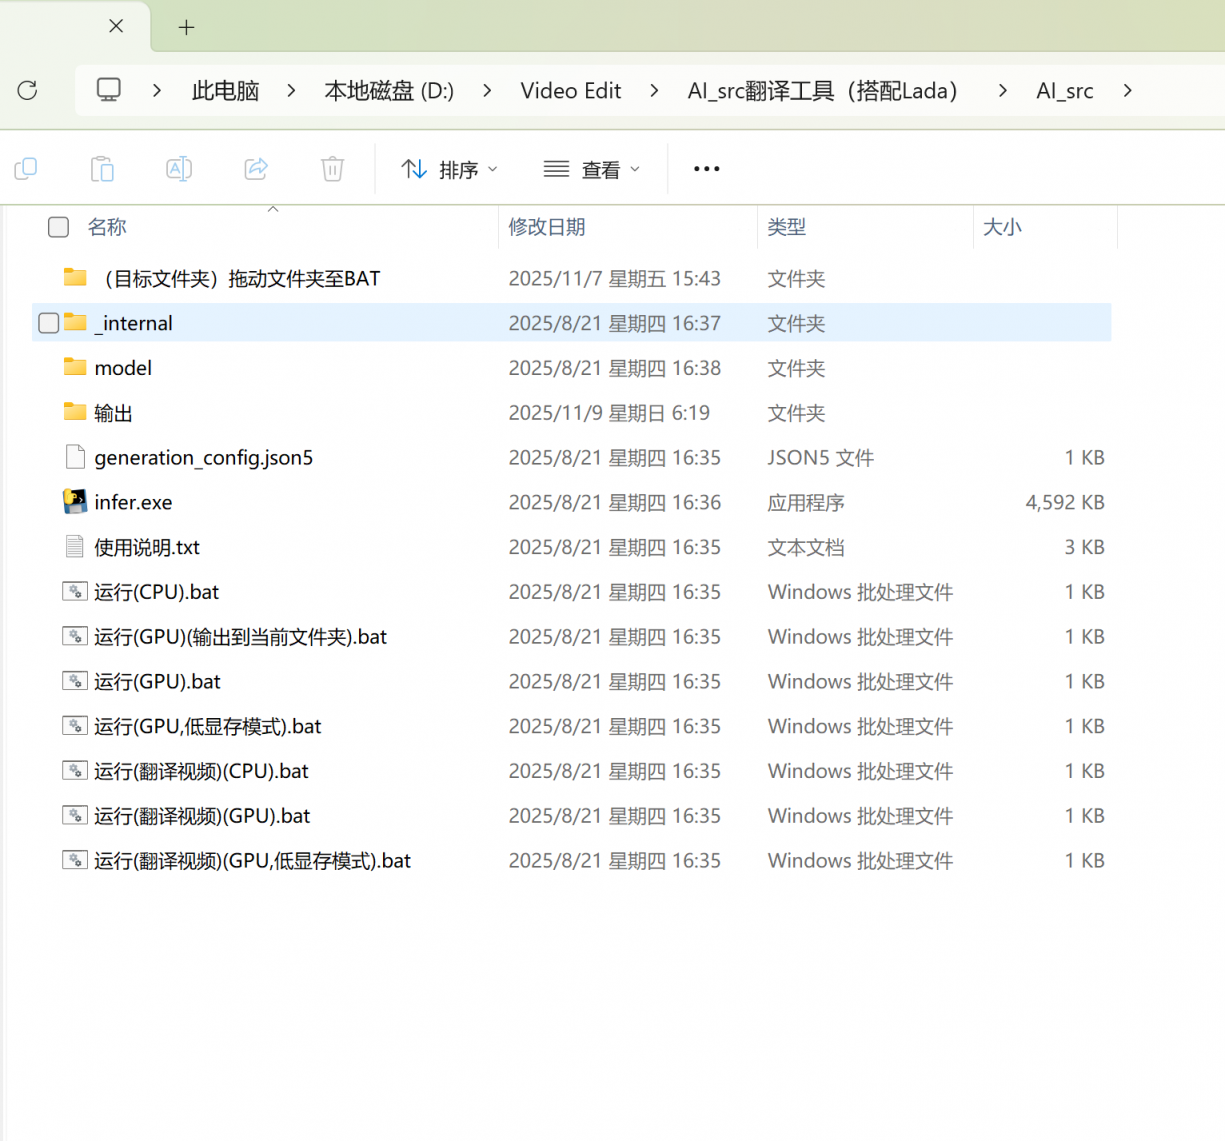Viewport: 1225px width, 1141px height.
Task: Open the 排序 sort dropdown
Action: pyautogui.click(x=449, y=170)
